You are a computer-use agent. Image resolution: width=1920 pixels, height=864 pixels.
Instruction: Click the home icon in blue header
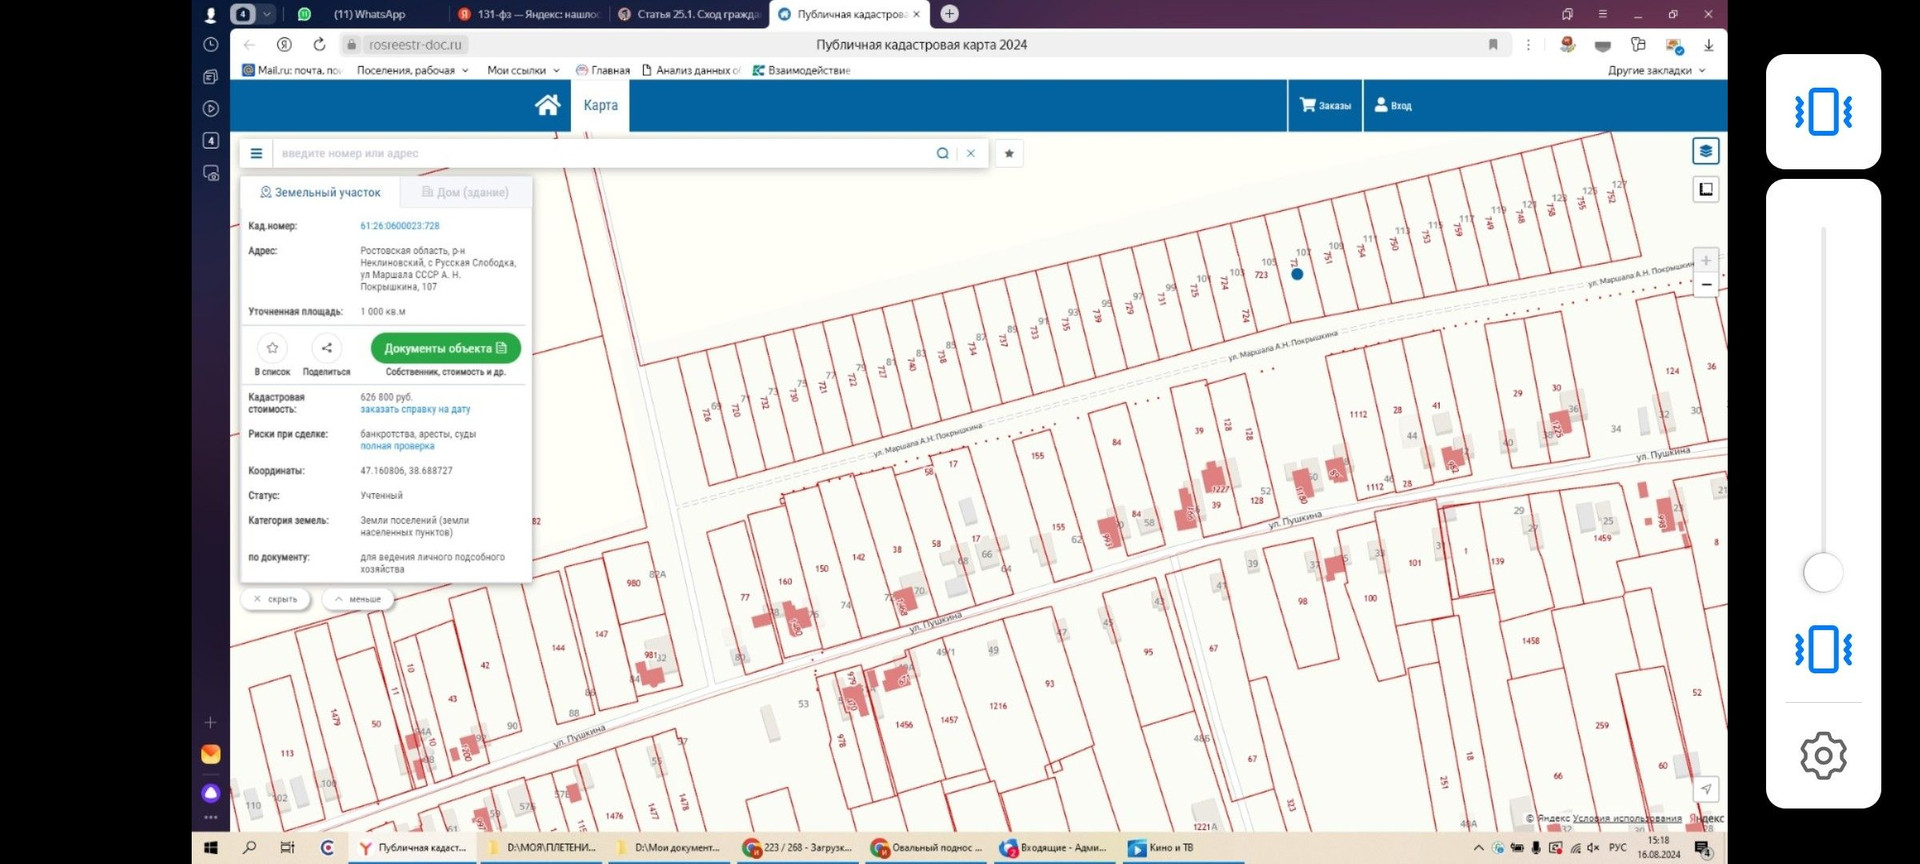(547, 105)
